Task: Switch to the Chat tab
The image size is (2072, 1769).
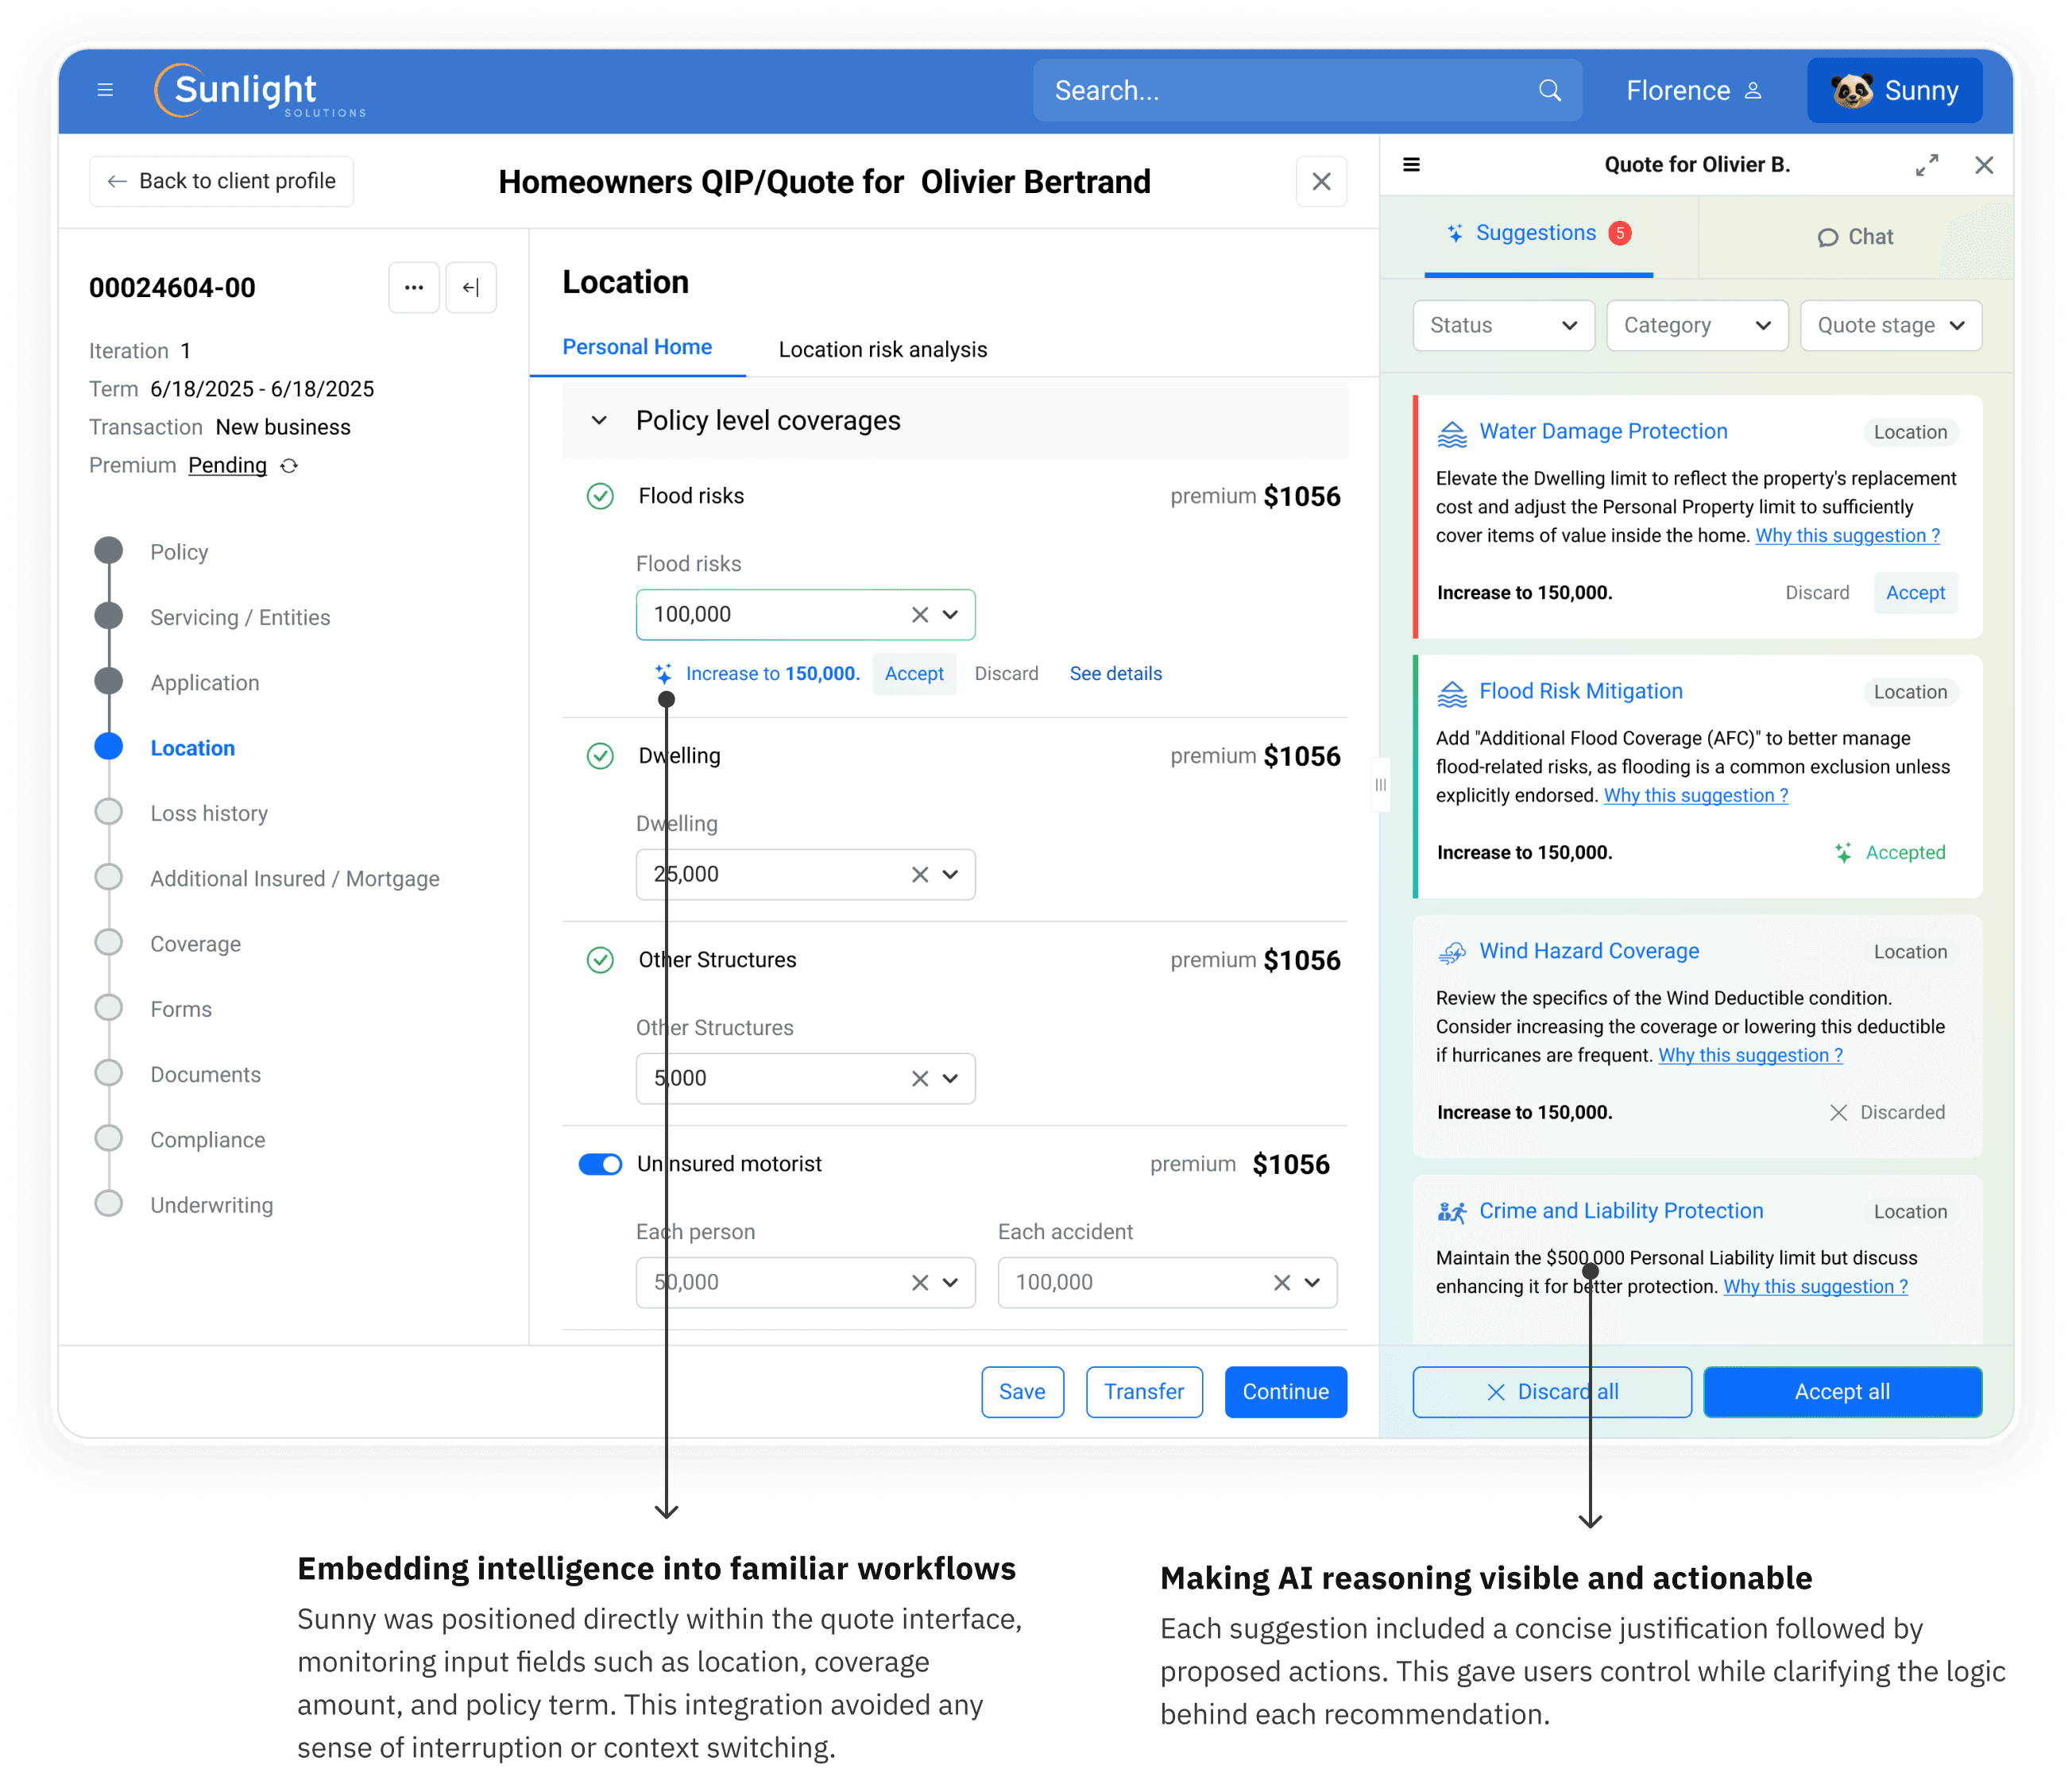Action: coord(1854,237)
